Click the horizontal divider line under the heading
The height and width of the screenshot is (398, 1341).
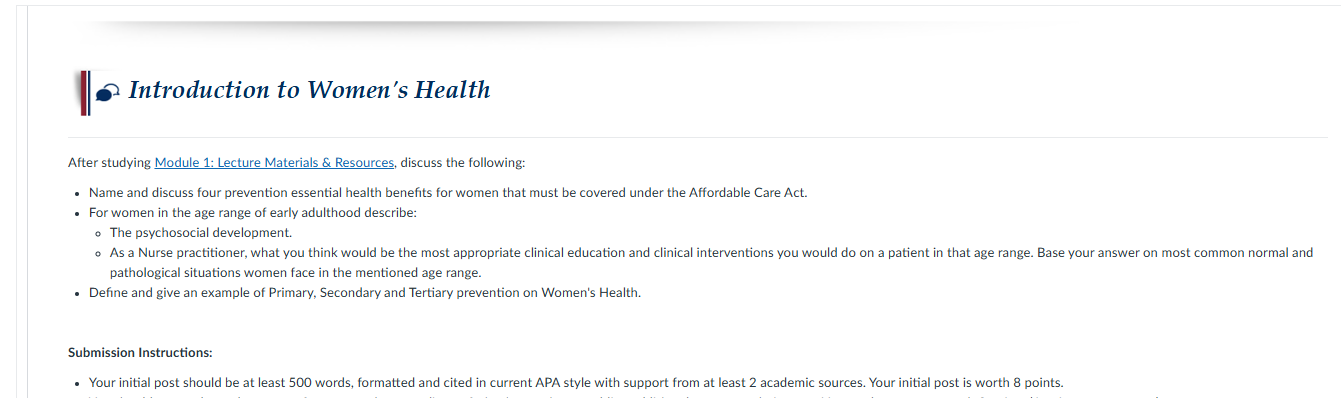click(x=697, y=137)
